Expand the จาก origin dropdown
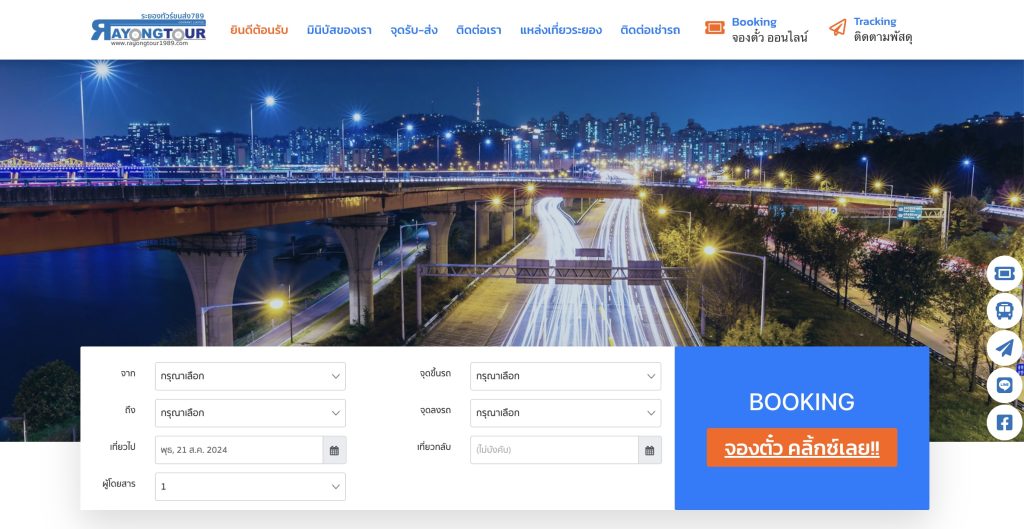Image resolution: width=1024 pixels, height=529 pixels. point(250,376)
